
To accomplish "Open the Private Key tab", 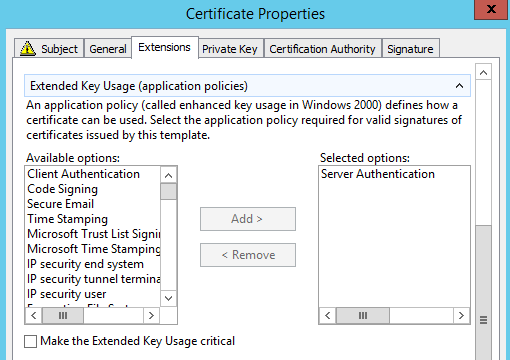I will click(230, 49).
